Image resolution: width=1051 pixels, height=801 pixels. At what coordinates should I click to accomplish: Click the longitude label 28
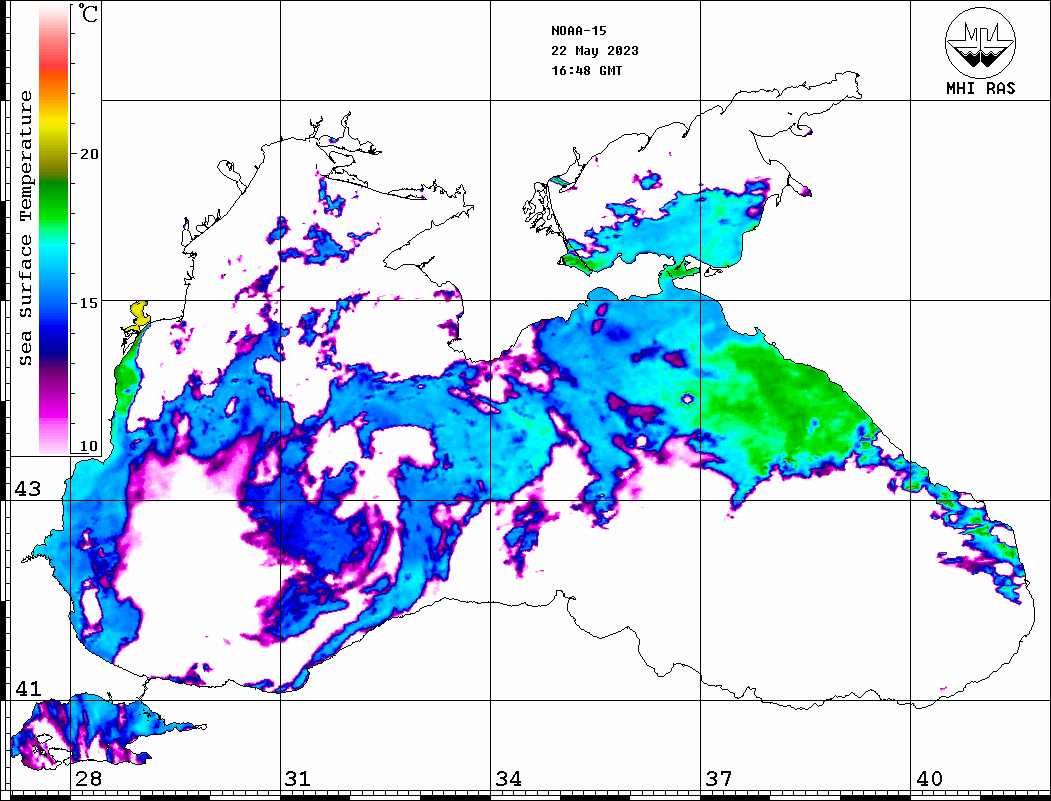pyautogui.click(x=88, y=778)
